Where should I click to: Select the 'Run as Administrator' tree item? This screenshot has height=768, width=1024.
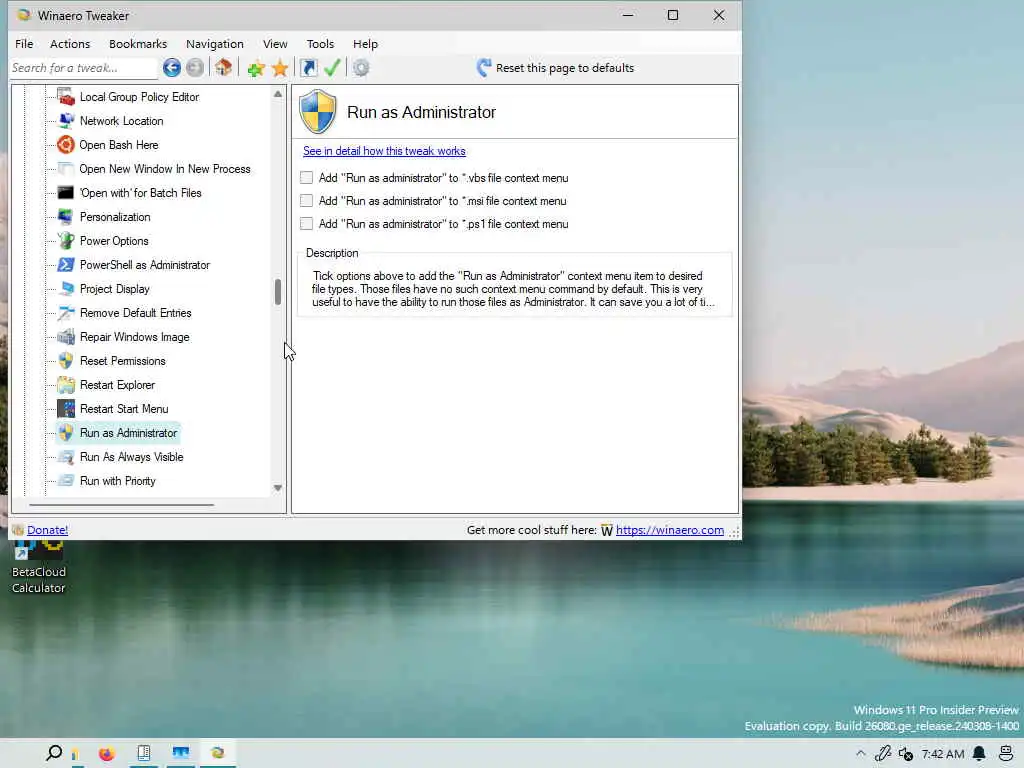128,433
